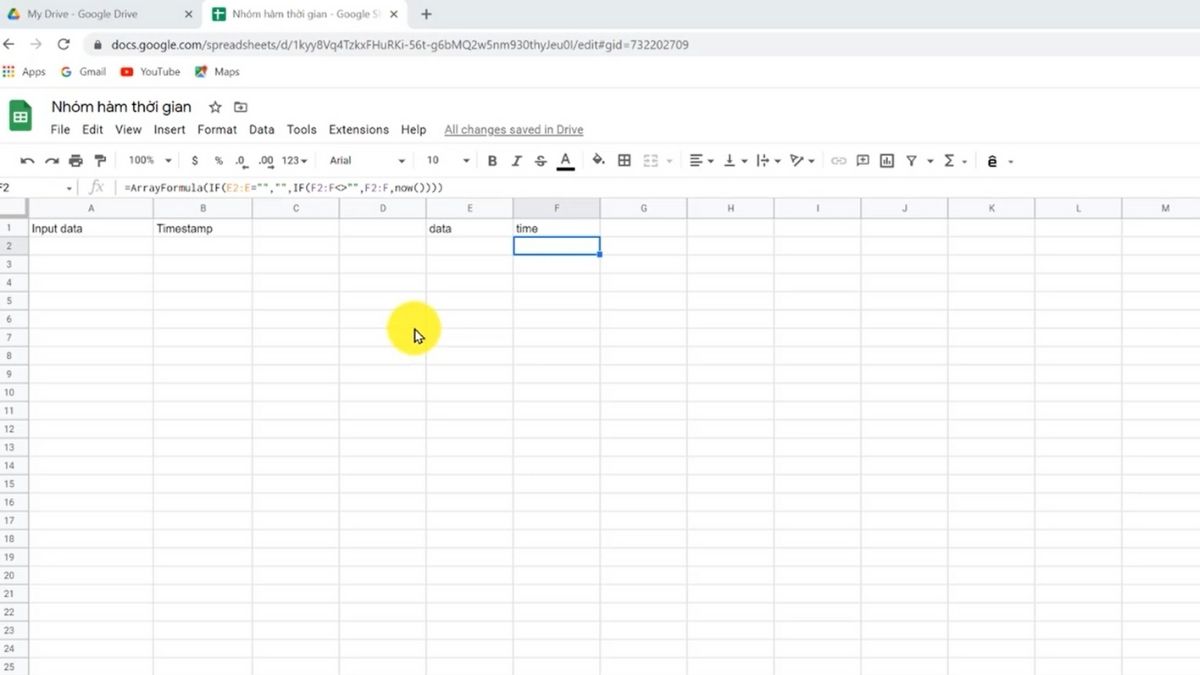Insert a chart using toolbar icon

[887, 161]
